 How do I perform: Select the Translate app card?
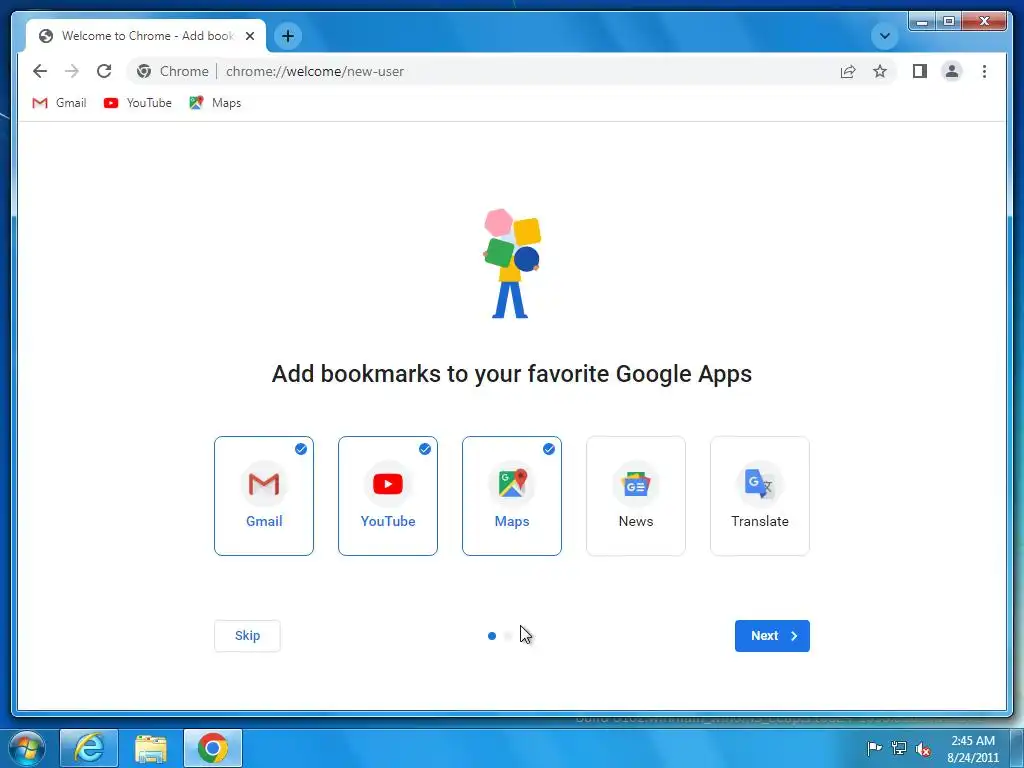pos(760,496)
